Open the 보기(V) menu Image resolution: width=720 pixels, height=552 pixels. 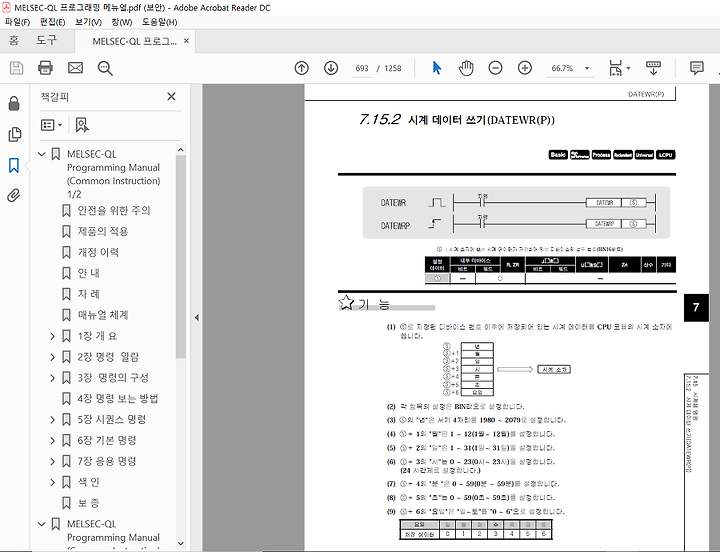point(88,22)
